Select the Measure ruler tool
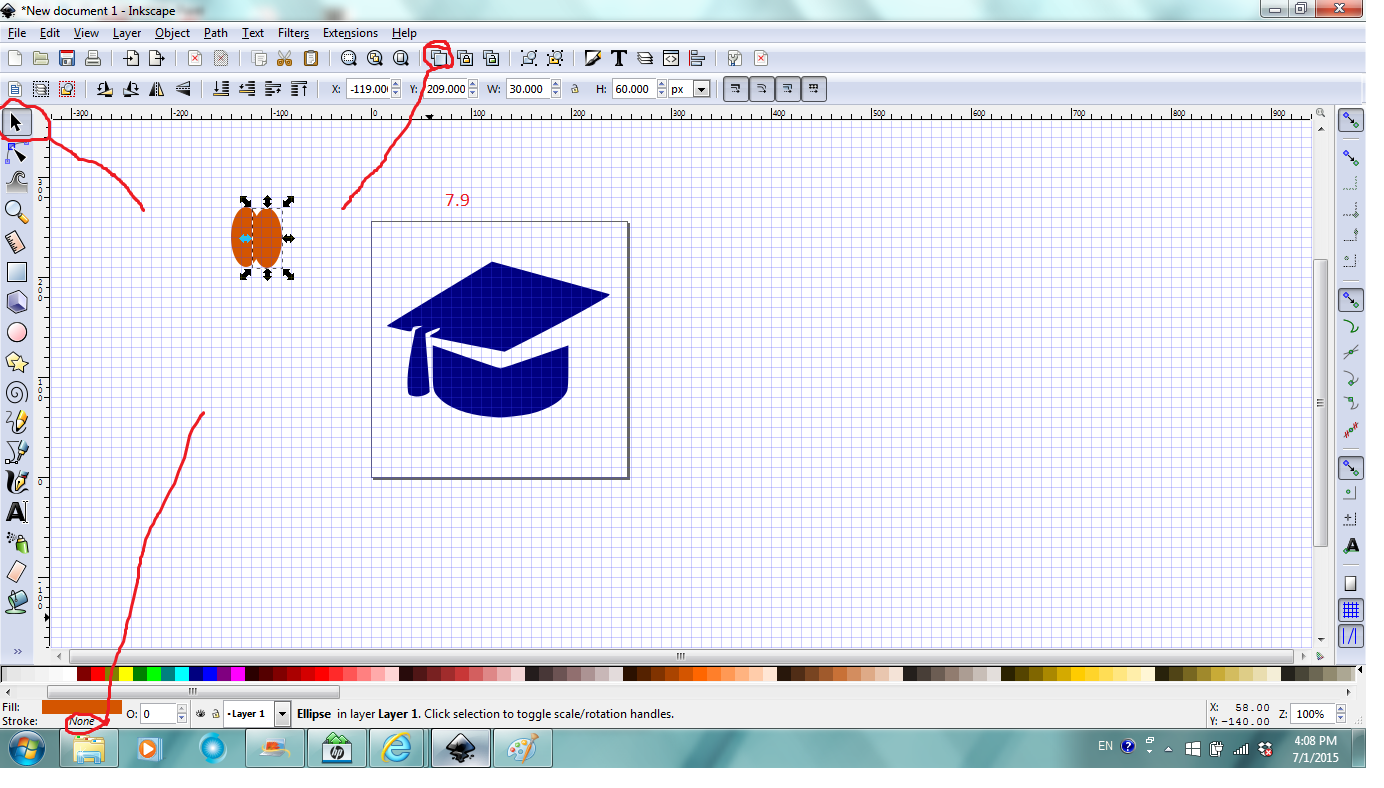This screenshot has width=1384, height=788. tap(16, 242)
